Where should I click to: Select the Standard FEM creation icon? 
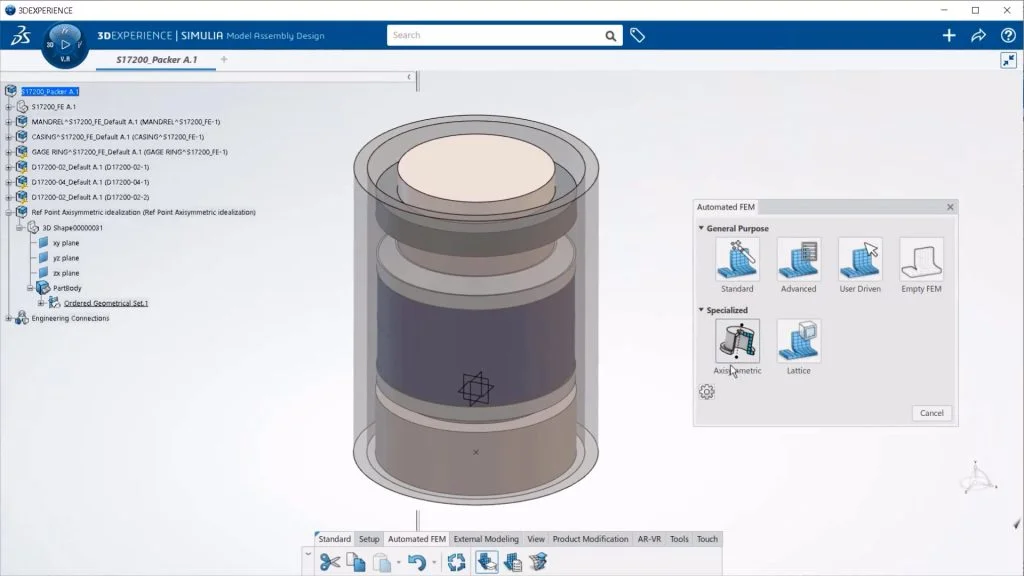coord(736,260)
